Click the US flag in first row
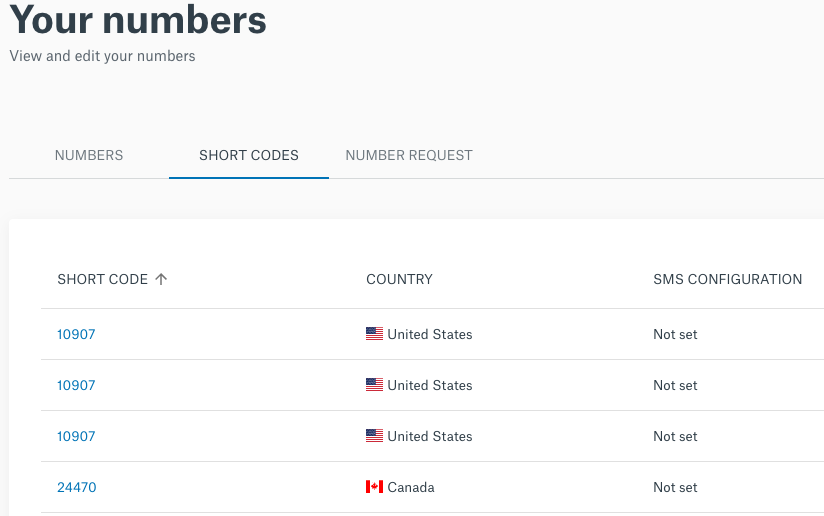824x516 pixels. [x=374, y=334]
